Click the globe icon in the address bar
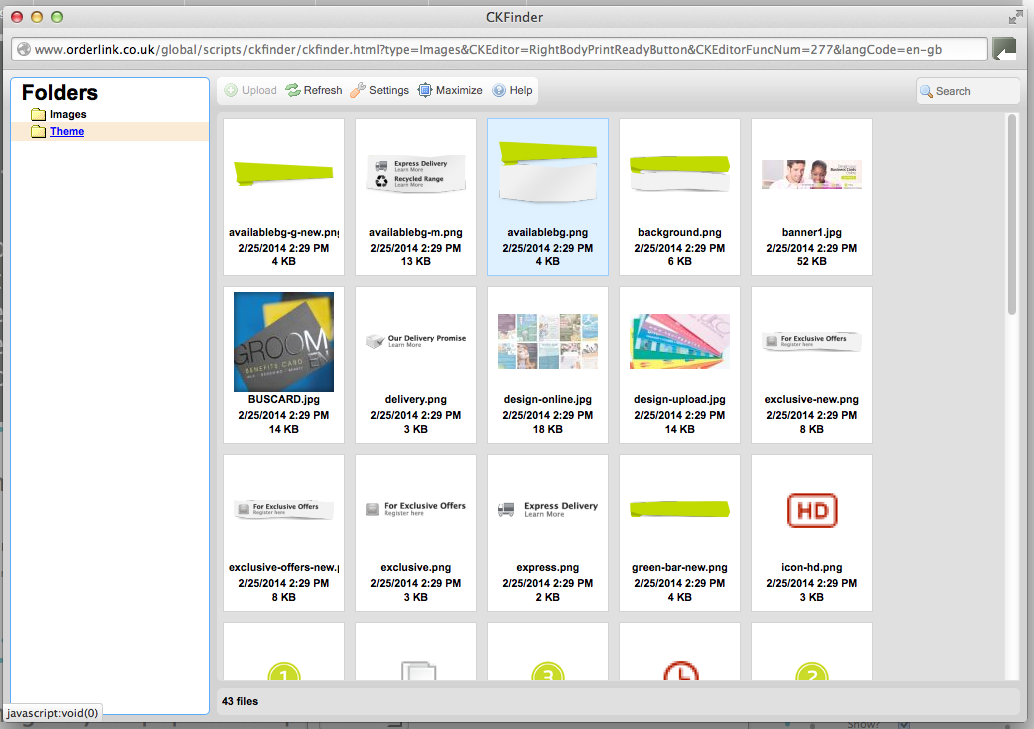Image resolution: width=1034 pixels, height=729 pixels. (x=24, y=49)
